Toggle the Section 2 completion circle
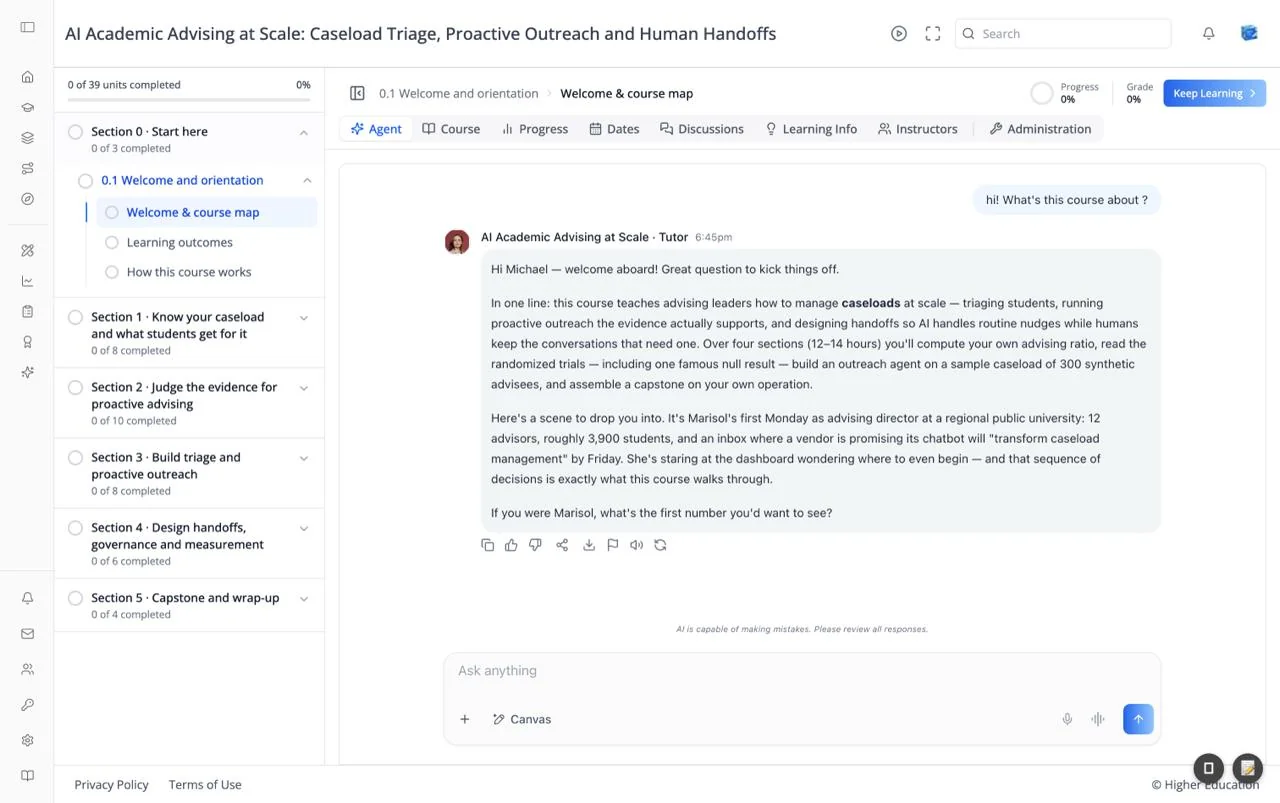This screenshot has height=803, width=1280. [75, 387]
